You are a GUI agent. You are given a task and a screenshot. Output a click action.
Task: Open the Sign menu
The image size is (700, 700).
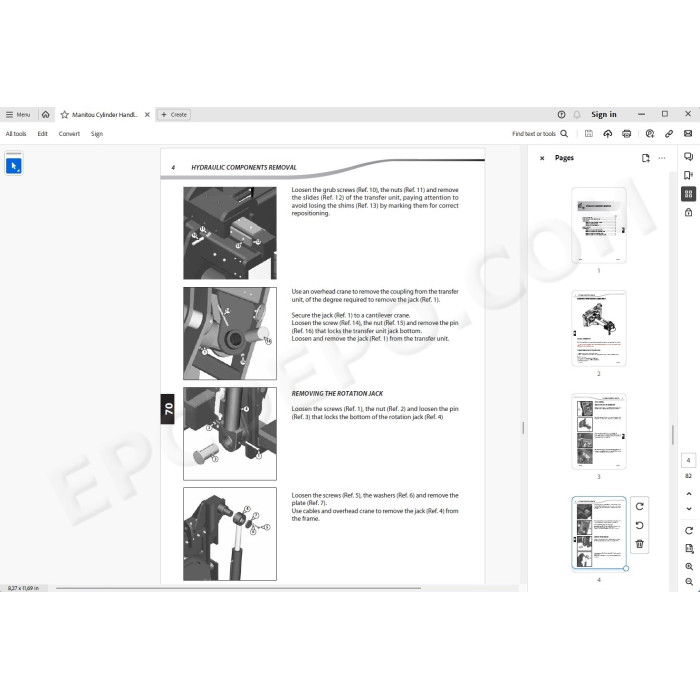(97, 134)
